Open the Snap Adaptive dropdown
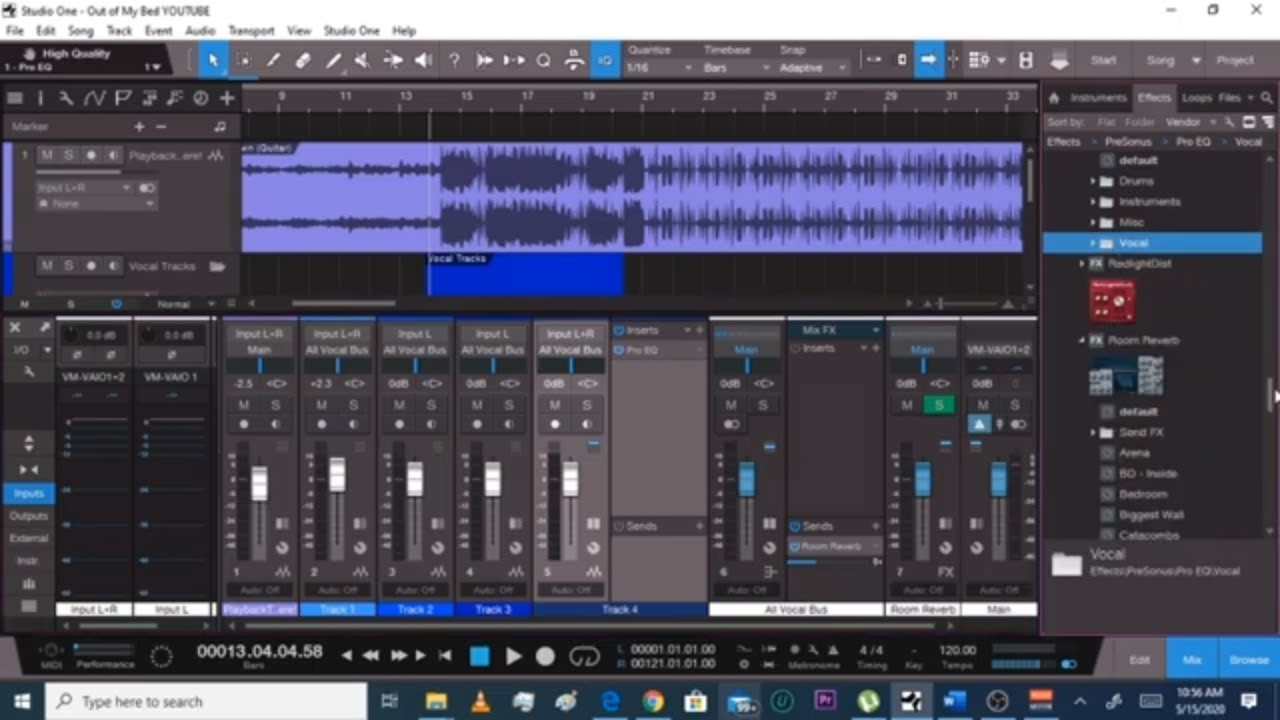The height and width of the screenshot is (720, 1280). [814, 68]
